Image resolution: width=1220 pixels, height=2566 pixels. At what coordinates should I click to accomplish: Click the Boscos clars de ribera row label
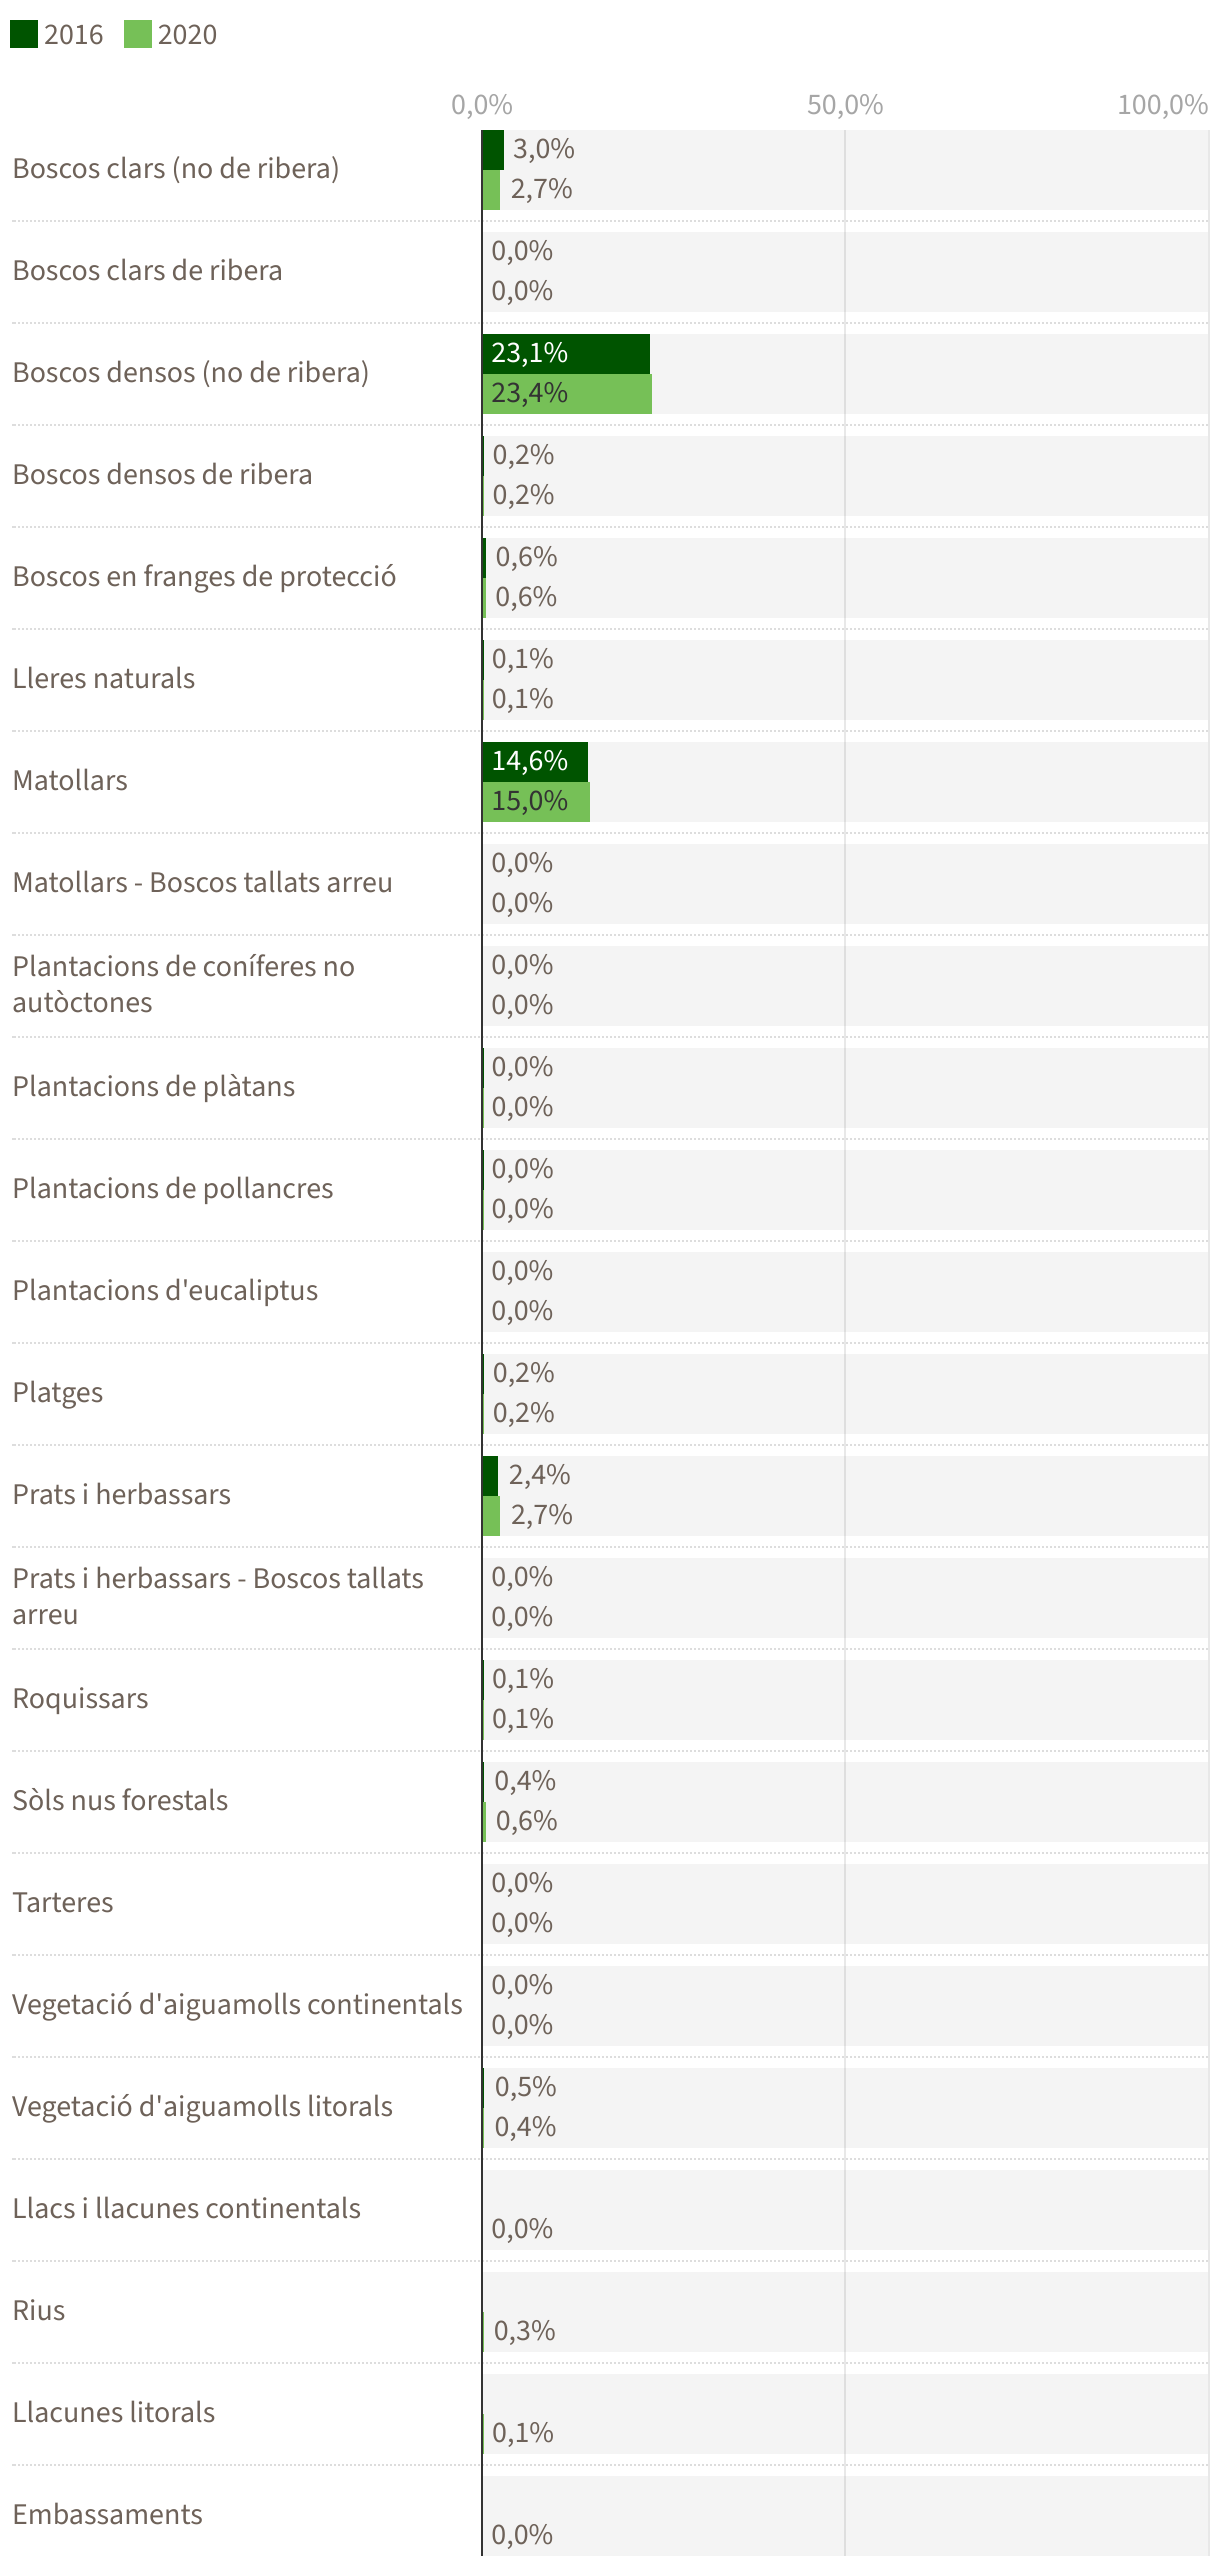[147, 271]
